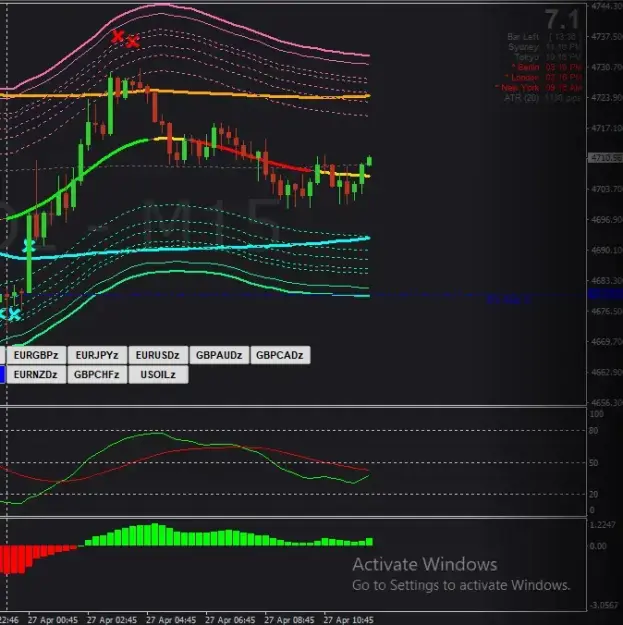Click the two red X sell markers
The image size is (623, 625).
[125, 38]
